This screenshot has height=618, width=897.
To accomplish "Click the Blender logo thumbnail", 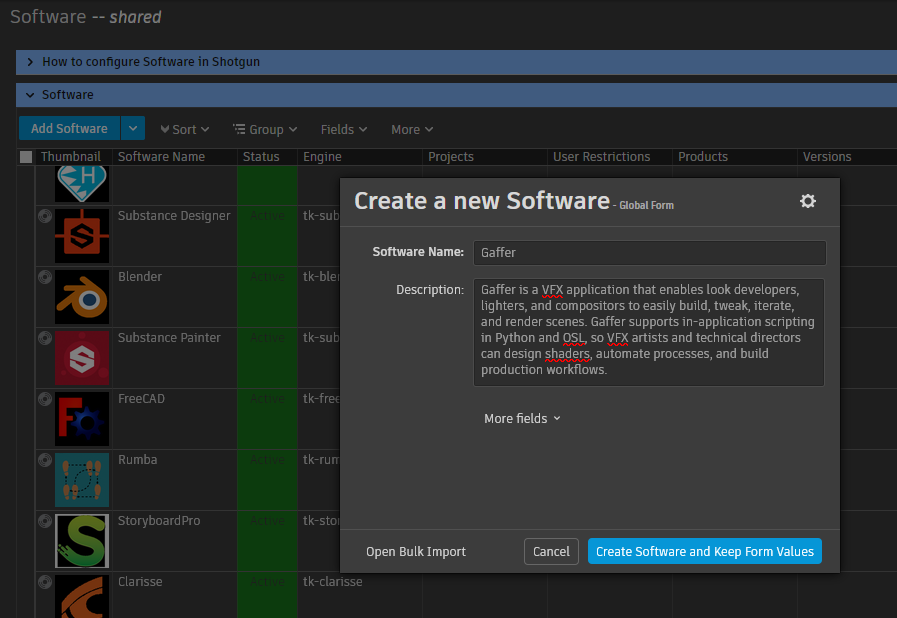I will pyautogui.click(x=82, y=297).
